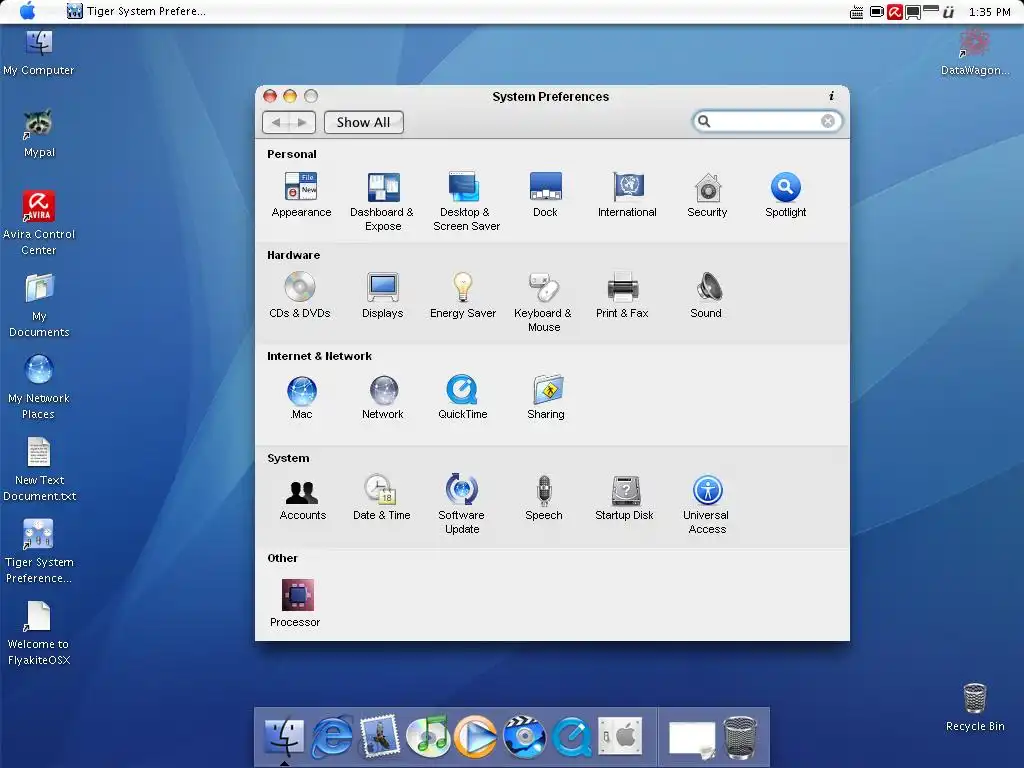Select My Computer desktop icon

[39, 53]
